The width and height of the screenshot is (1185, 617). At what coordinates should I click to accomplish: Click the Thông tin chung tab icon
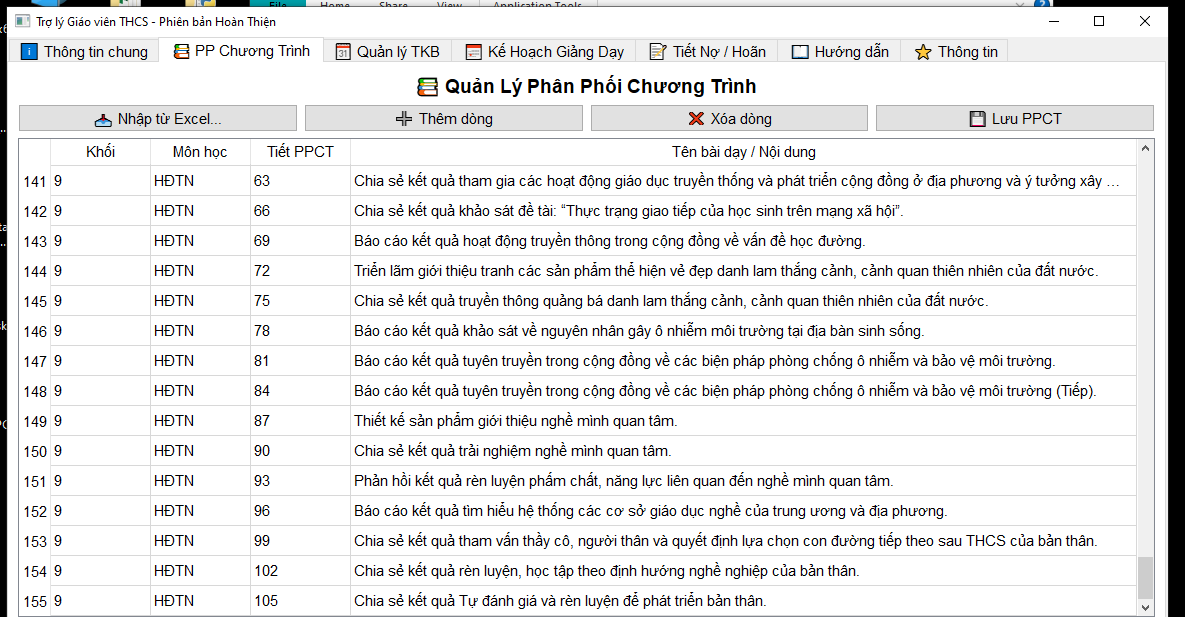tap(29, 52)
